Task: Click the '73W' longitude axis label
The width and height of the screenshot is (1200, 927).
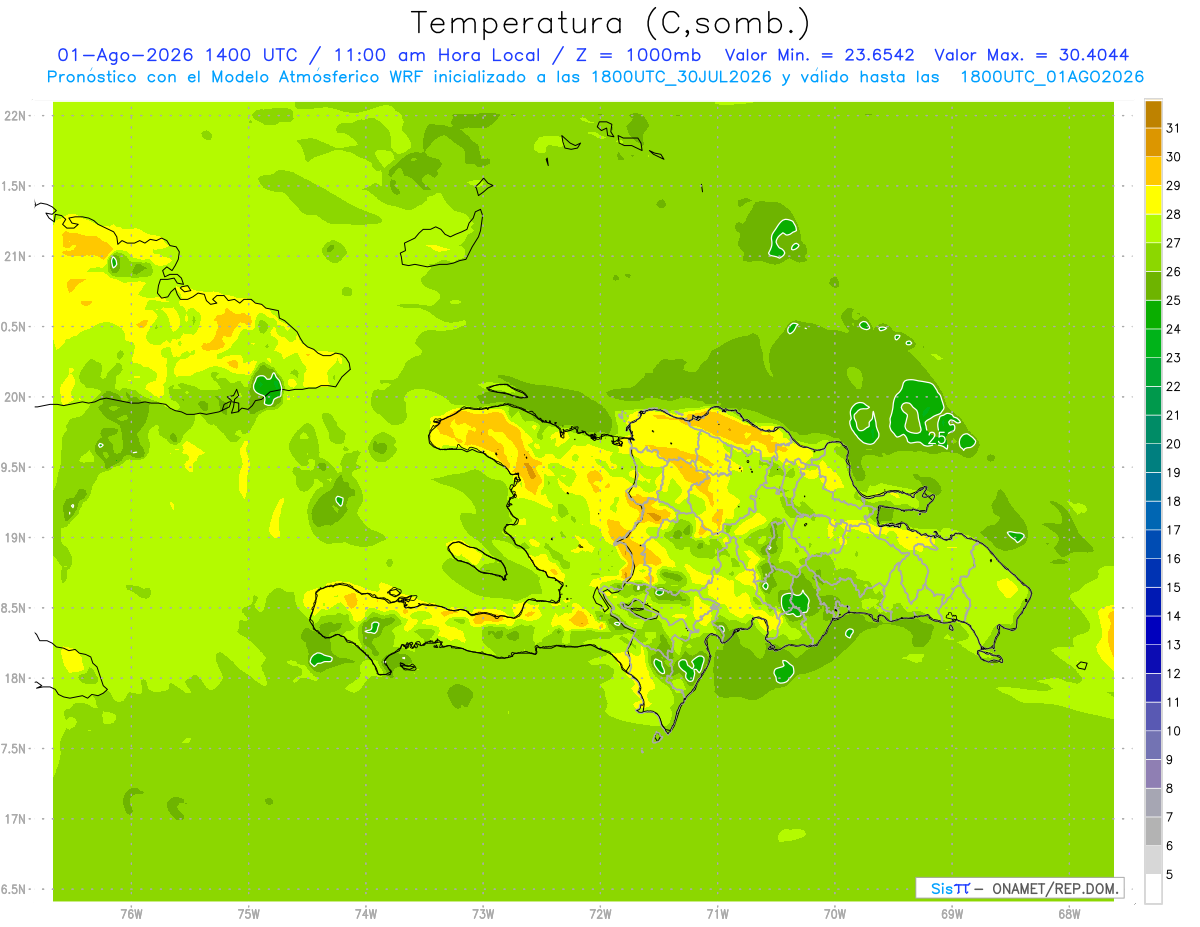Action: click(x=483, y=914)
